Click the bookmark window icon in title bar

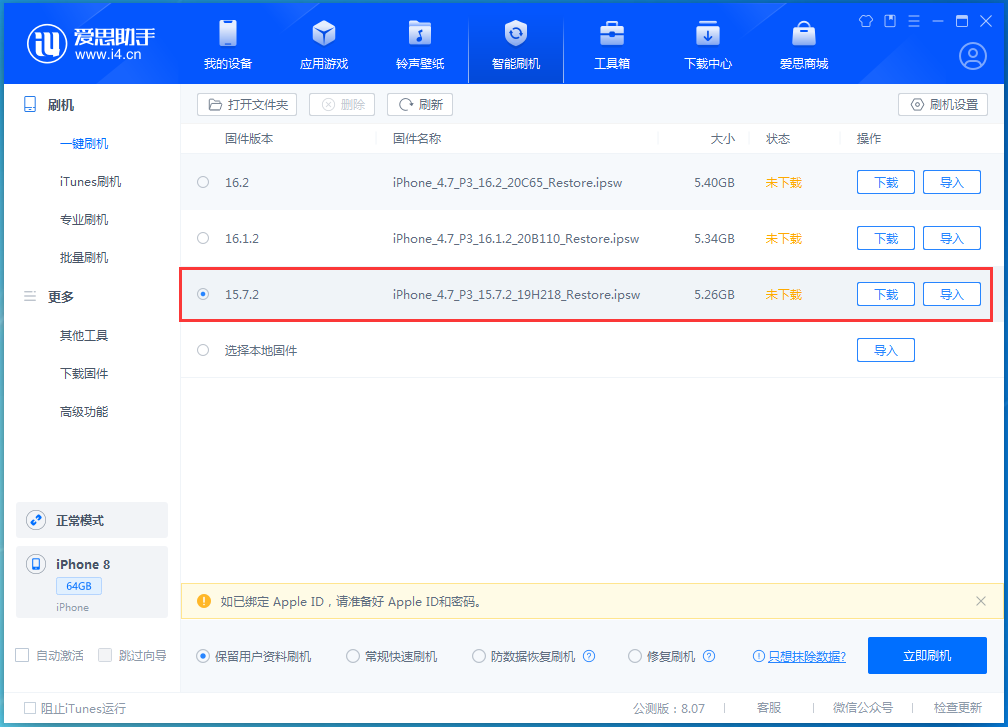click(890, 21)
